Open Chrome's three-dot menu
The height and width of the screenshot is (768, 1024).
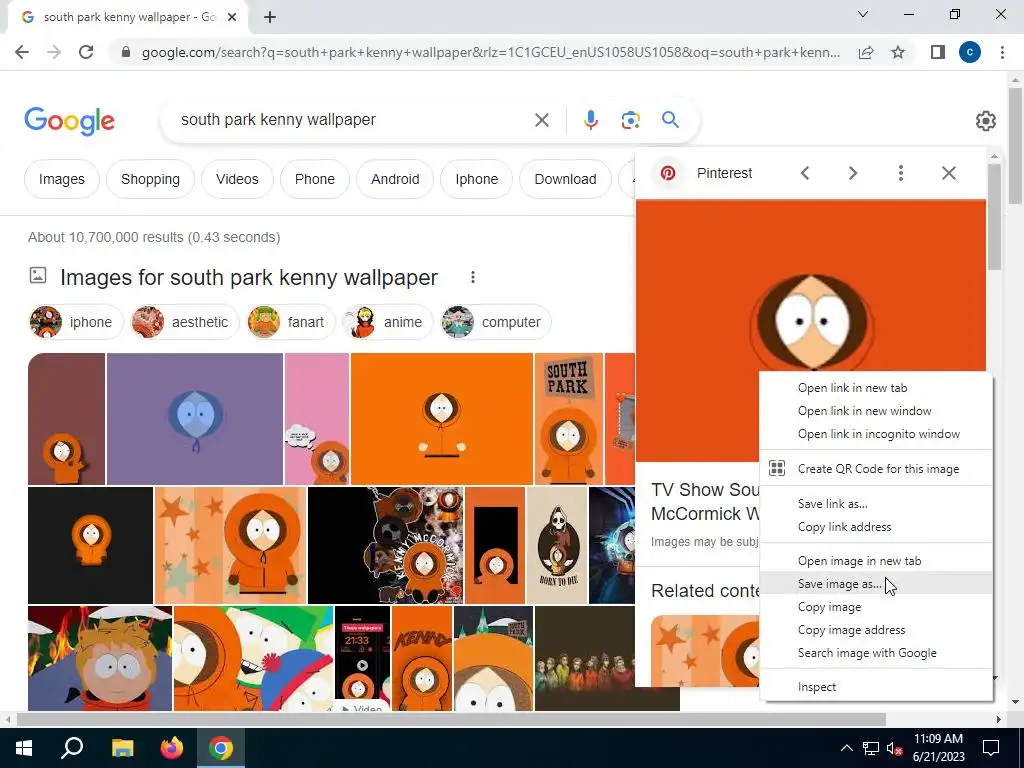1002,52
